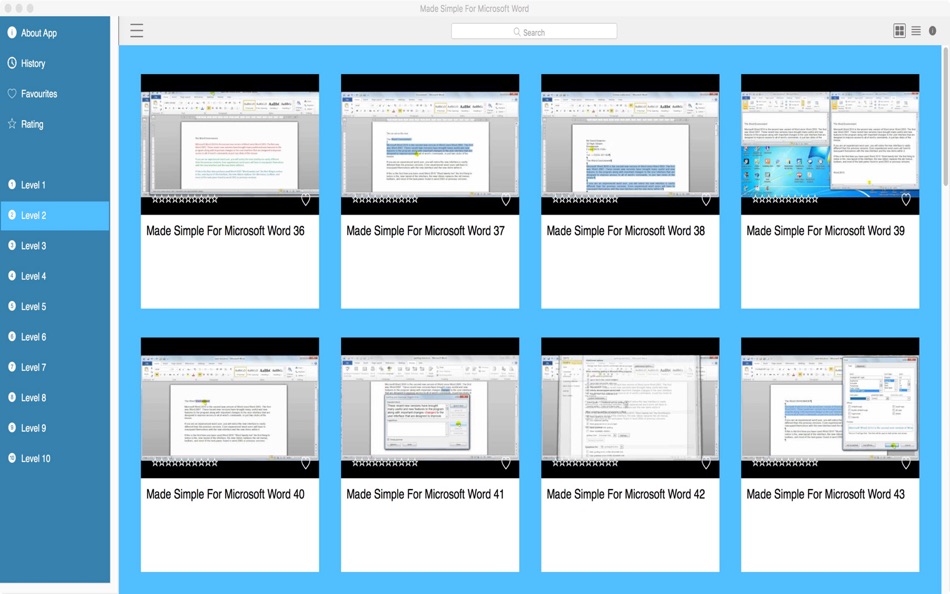This screenshot has width=950, height=594.
Task: Favourite Word 41 video with heart icon
Action: [506, 463]
